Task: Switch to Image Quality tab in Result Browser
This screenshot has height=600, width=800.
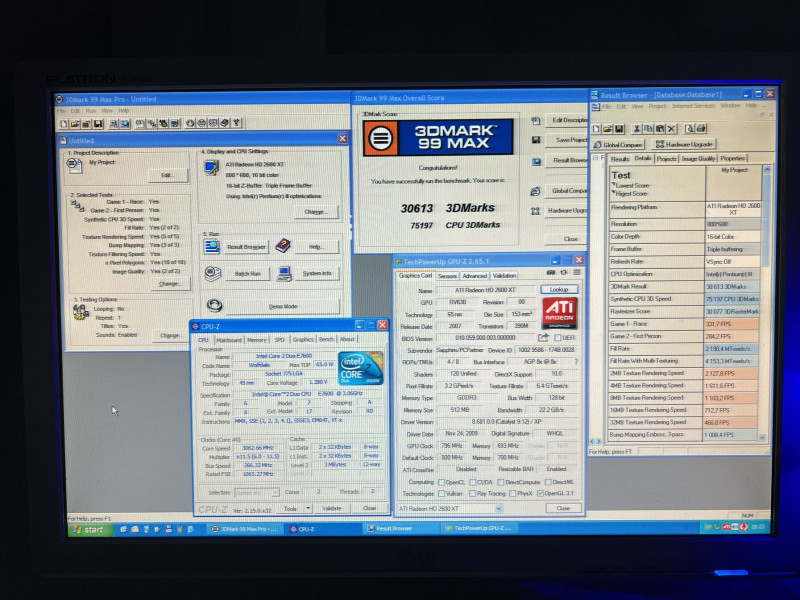Action: [698, 159]
